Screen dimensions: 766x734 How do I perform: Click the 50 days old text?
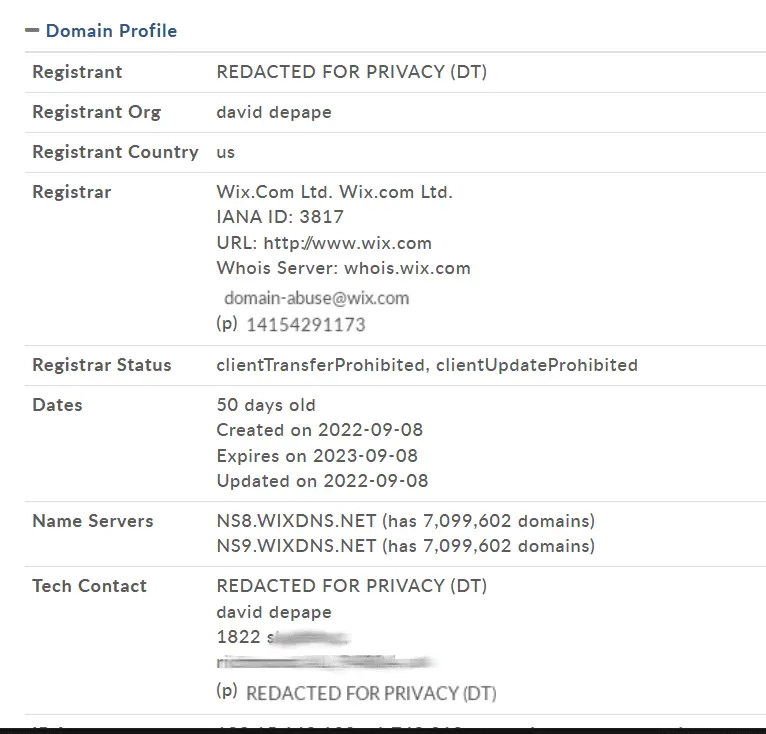(266, 405)
